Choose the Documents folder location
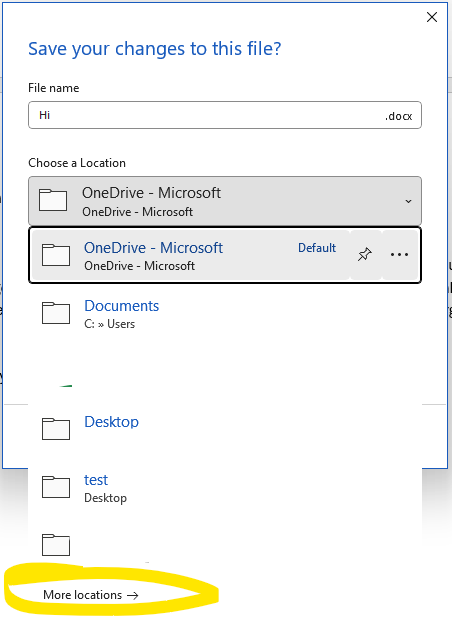452x617 pixels. coord(225,314)
